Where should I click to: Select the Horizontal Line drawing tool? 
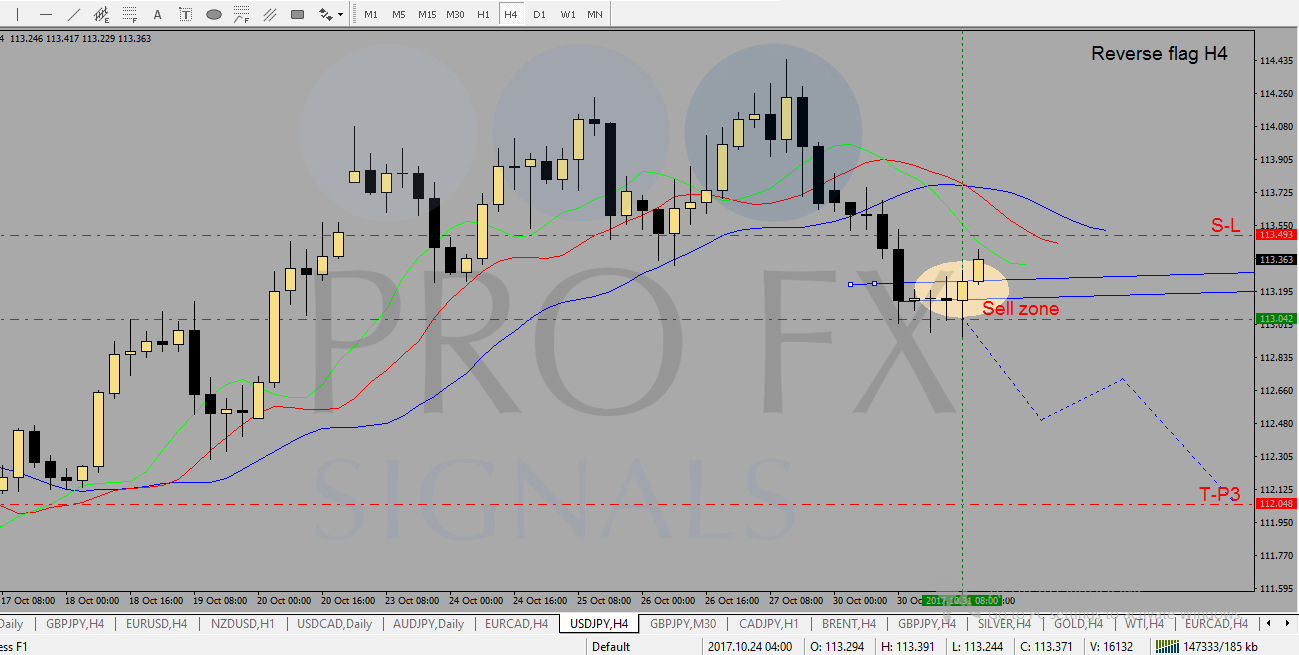click(46, 14)
